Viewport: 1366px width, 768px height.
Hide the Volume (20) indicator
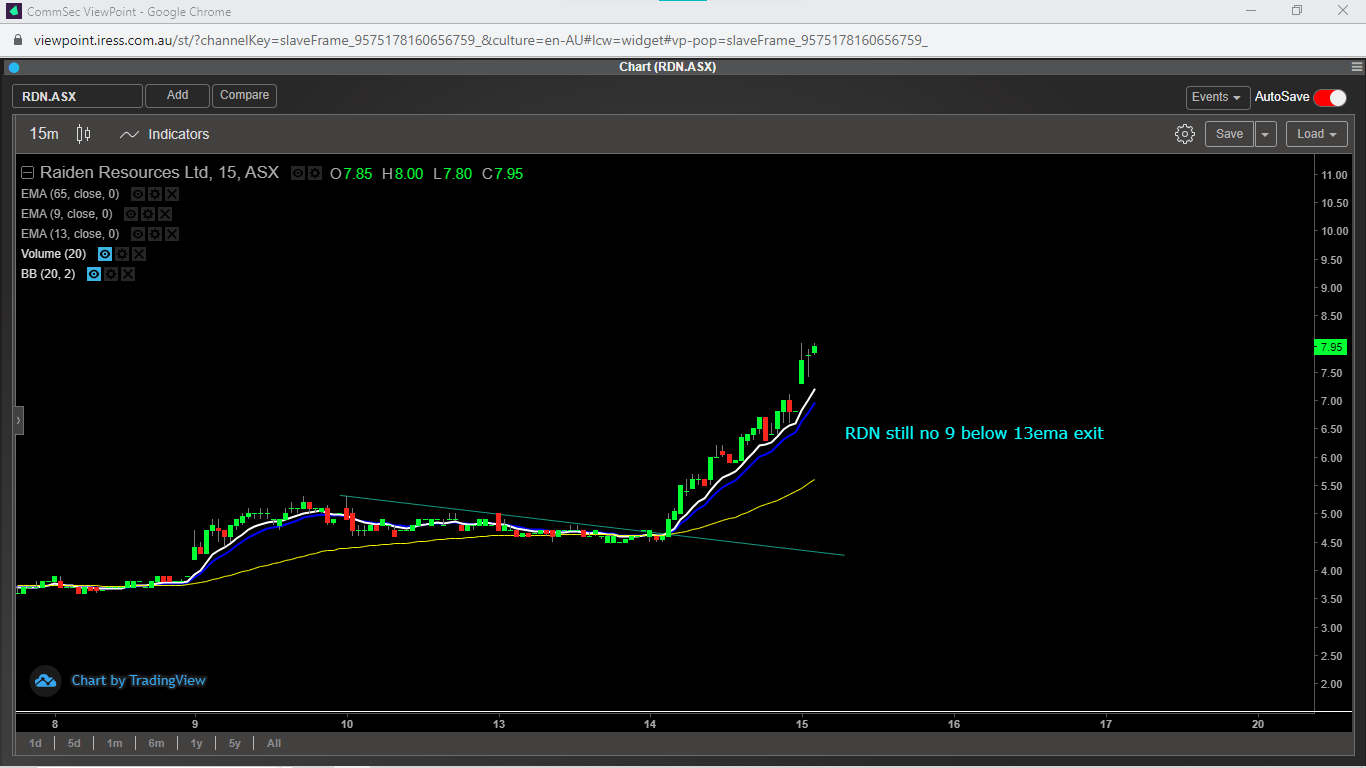[x=105, y=254]
